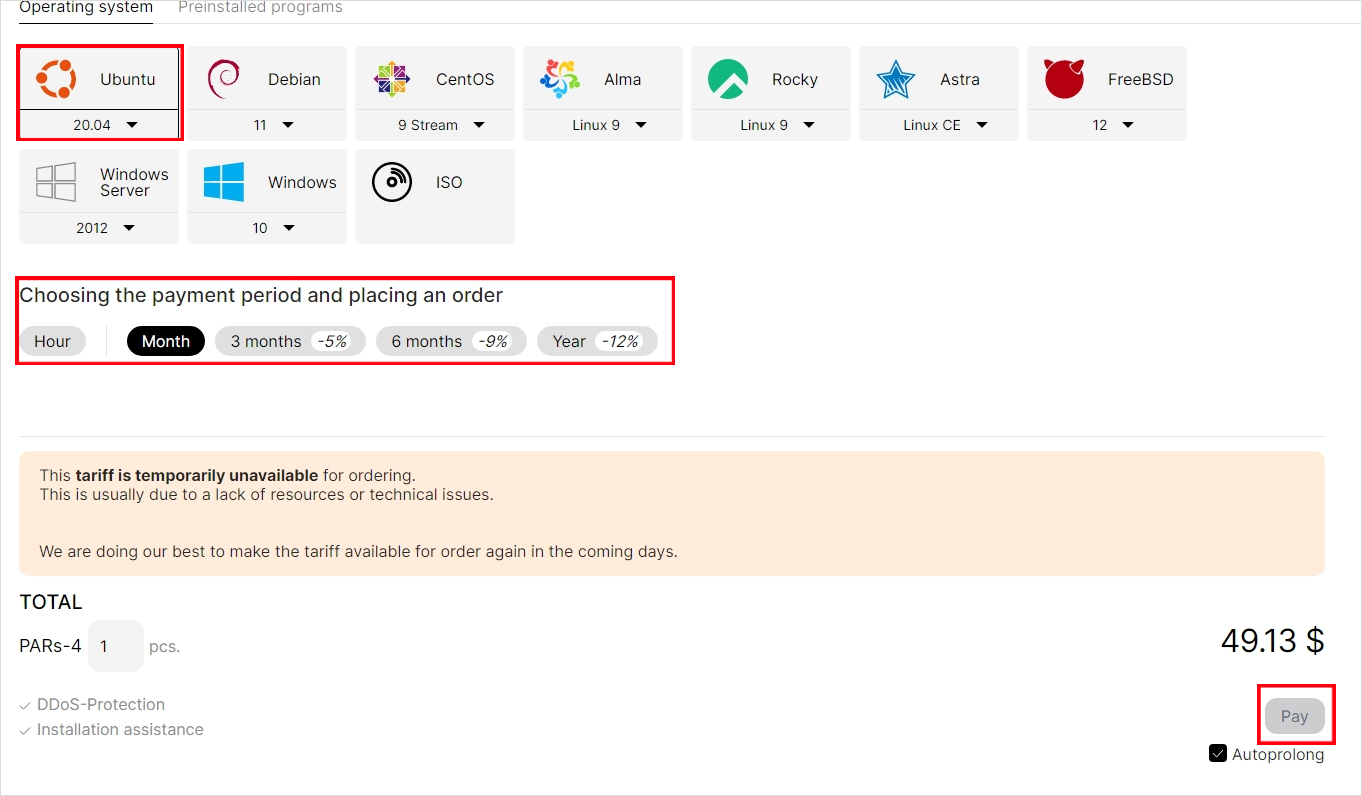This screenshot has height=796, width=1362.
Task: Expand FreeBSD 12 version dropdown
Action: point(1107,125)
